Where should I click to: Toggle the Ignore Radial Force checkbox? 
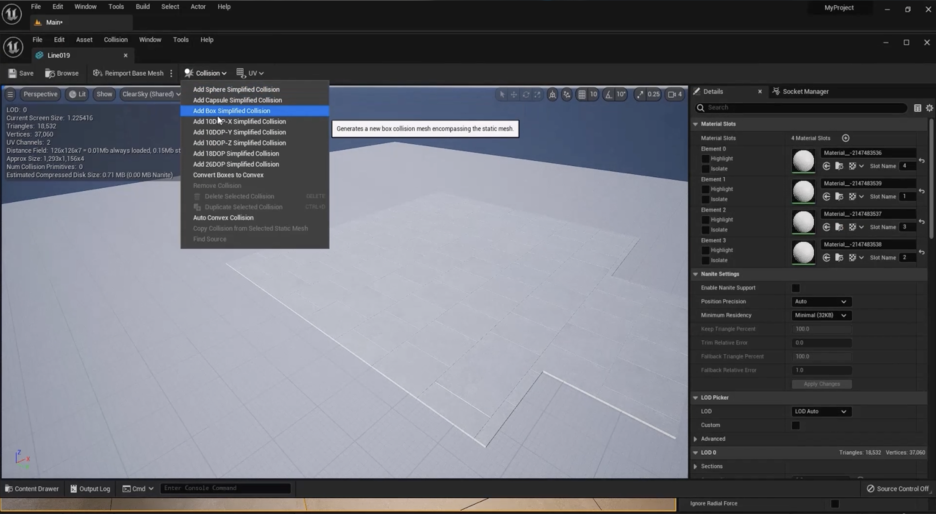point(835,504)
